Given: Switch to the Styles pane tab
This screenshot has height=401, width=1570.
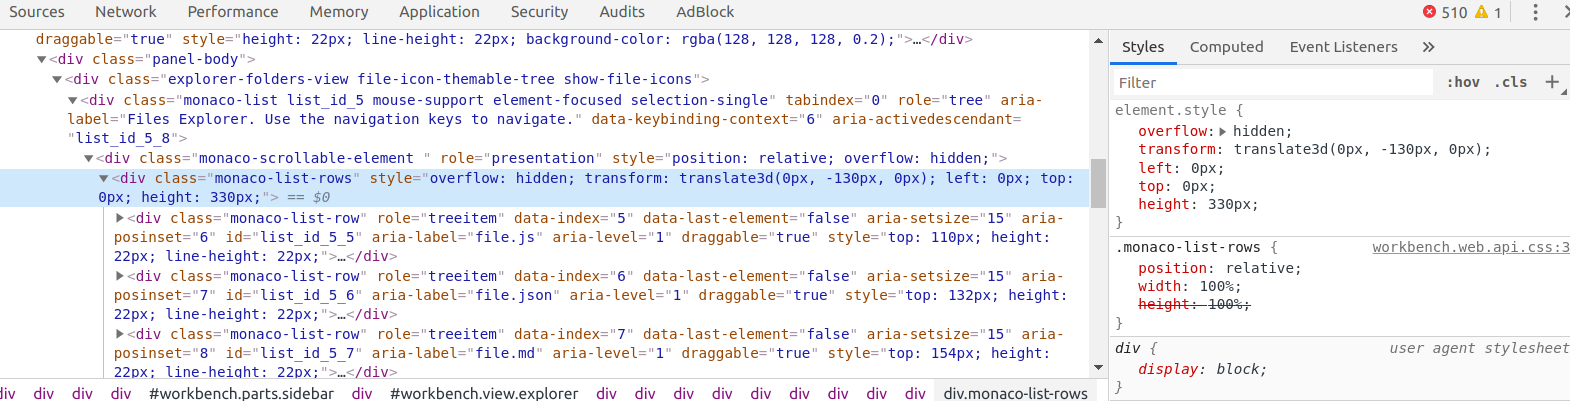Looking at the screenshot, I should click(x=1143, y=47).
